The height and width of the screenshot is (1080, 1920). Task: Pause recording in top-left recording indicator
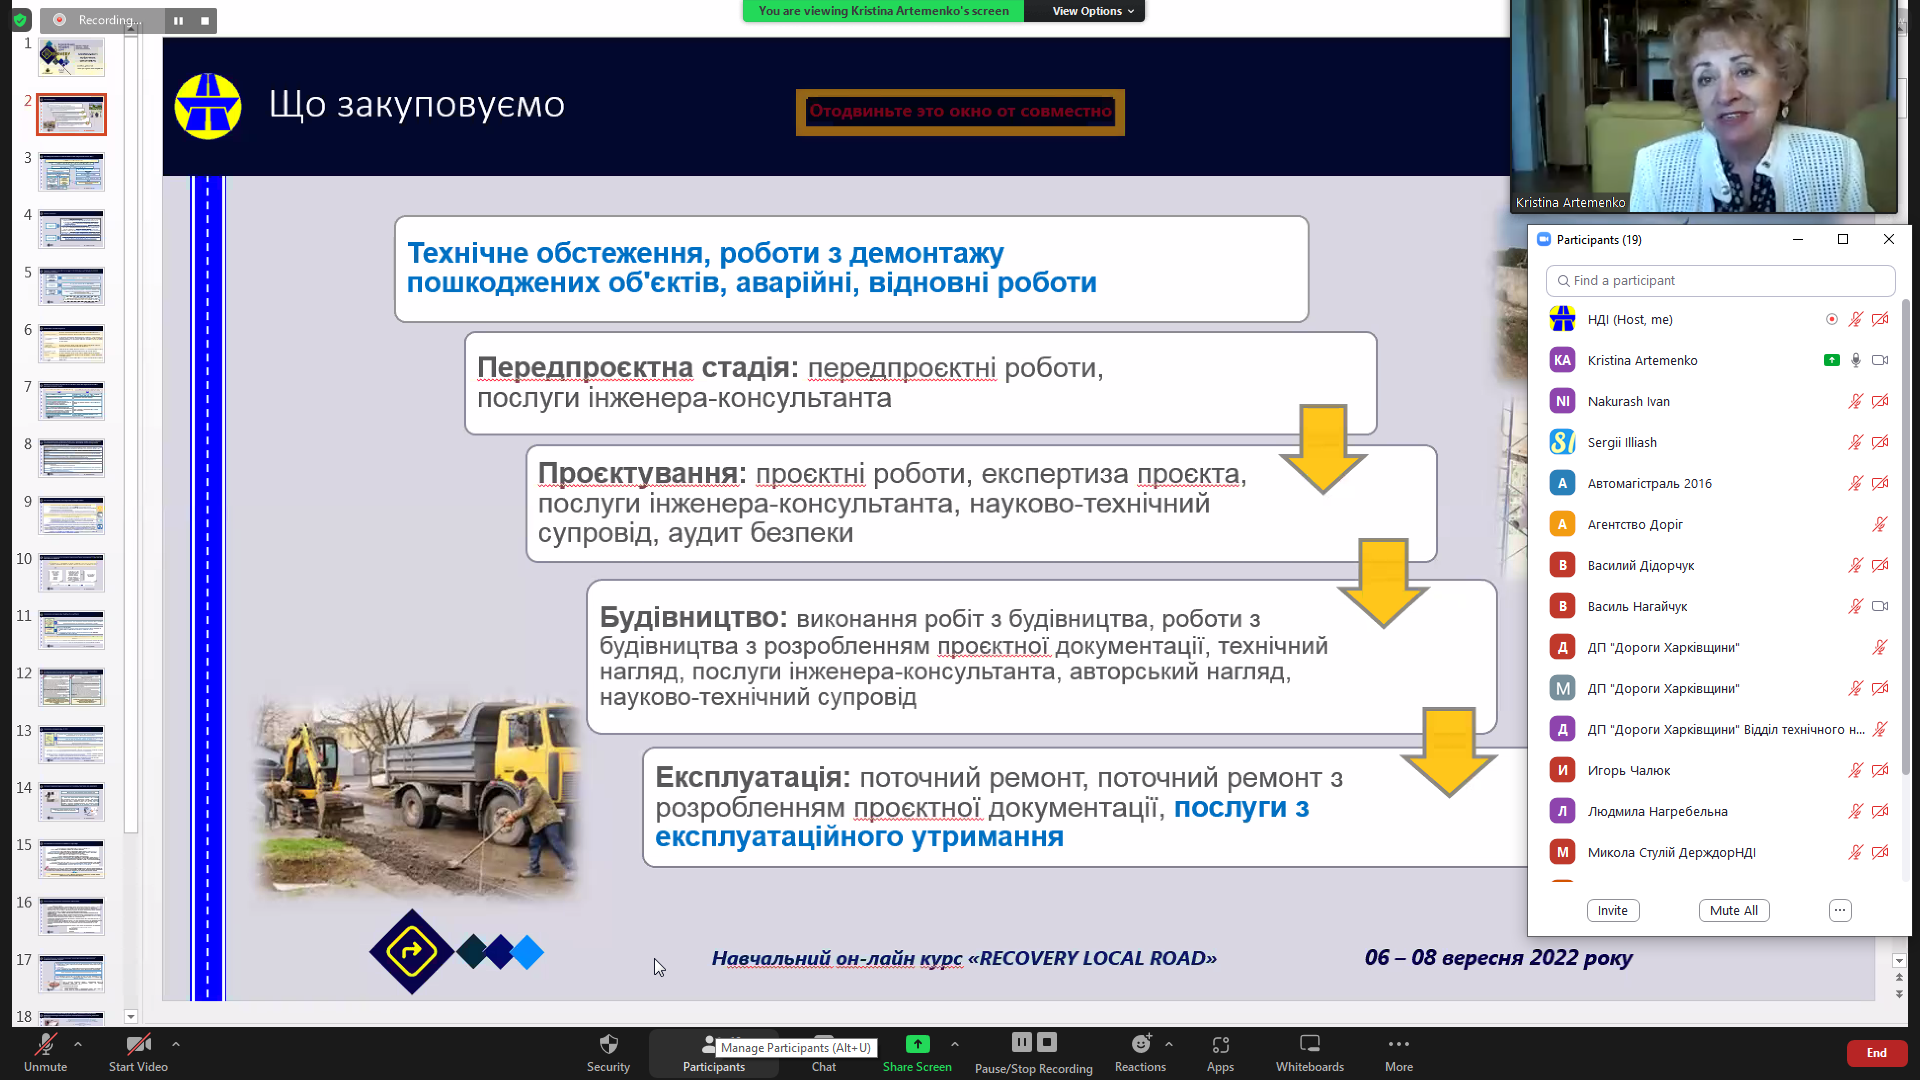[179, 20]
